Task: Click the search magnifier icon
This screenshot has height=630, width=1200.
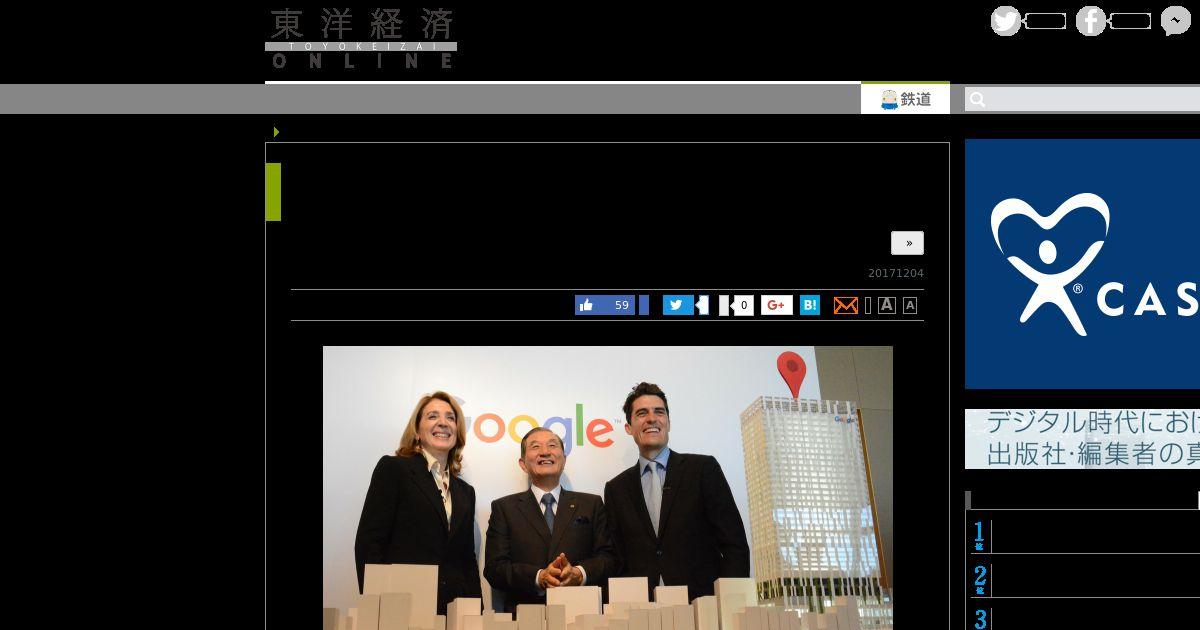Action: (x=978, y=99)
